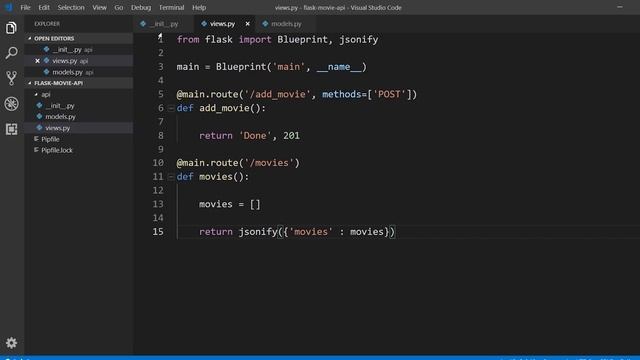Screen dimensions: 640x360
Task: Click the 'Done' string on line 8
Action: point(255,136)
